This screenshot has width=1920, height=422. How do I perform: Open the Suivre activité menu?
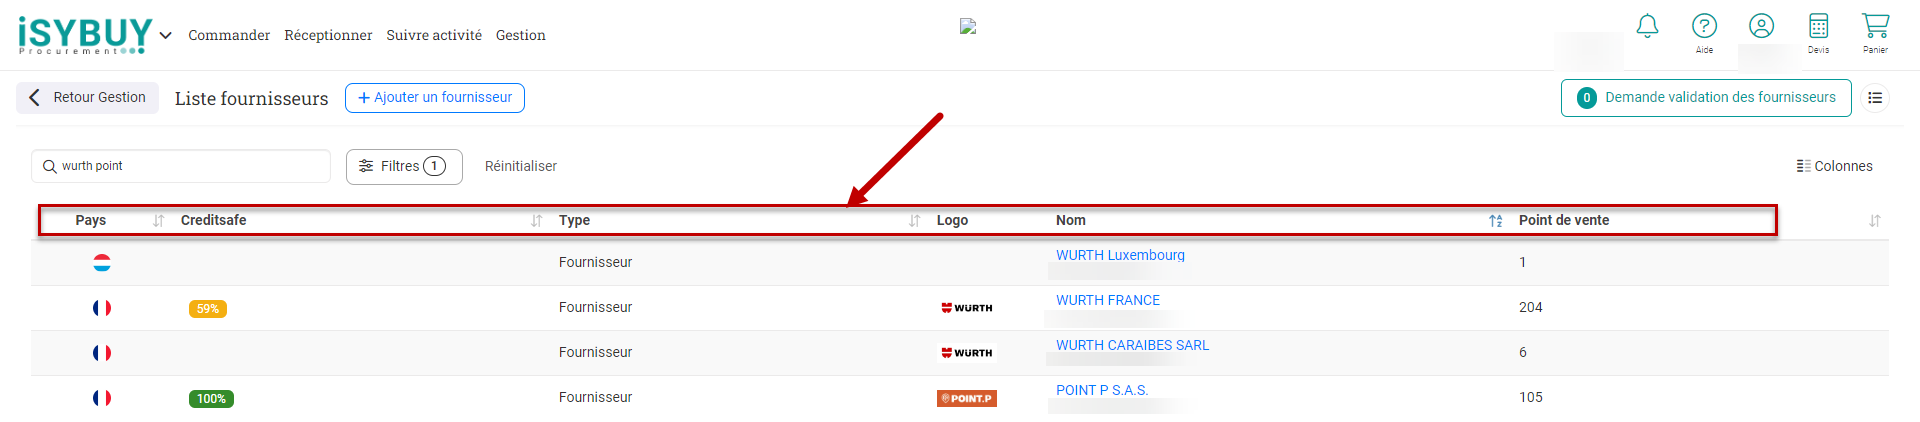tap(434, 35)
